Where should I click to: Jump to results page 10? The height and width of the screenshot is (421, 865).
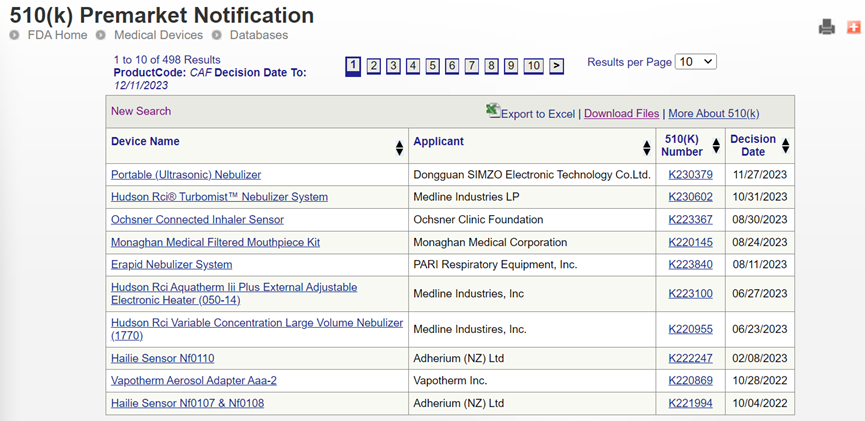533,66
